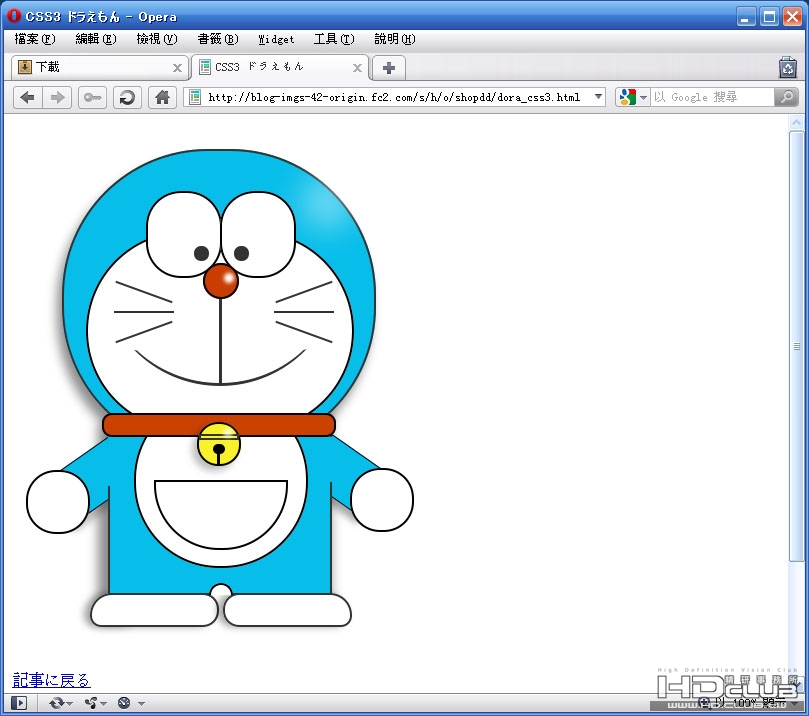Expand the address bar history dropdown
This screenshot has width=809, height=716.
pos(598,97)
